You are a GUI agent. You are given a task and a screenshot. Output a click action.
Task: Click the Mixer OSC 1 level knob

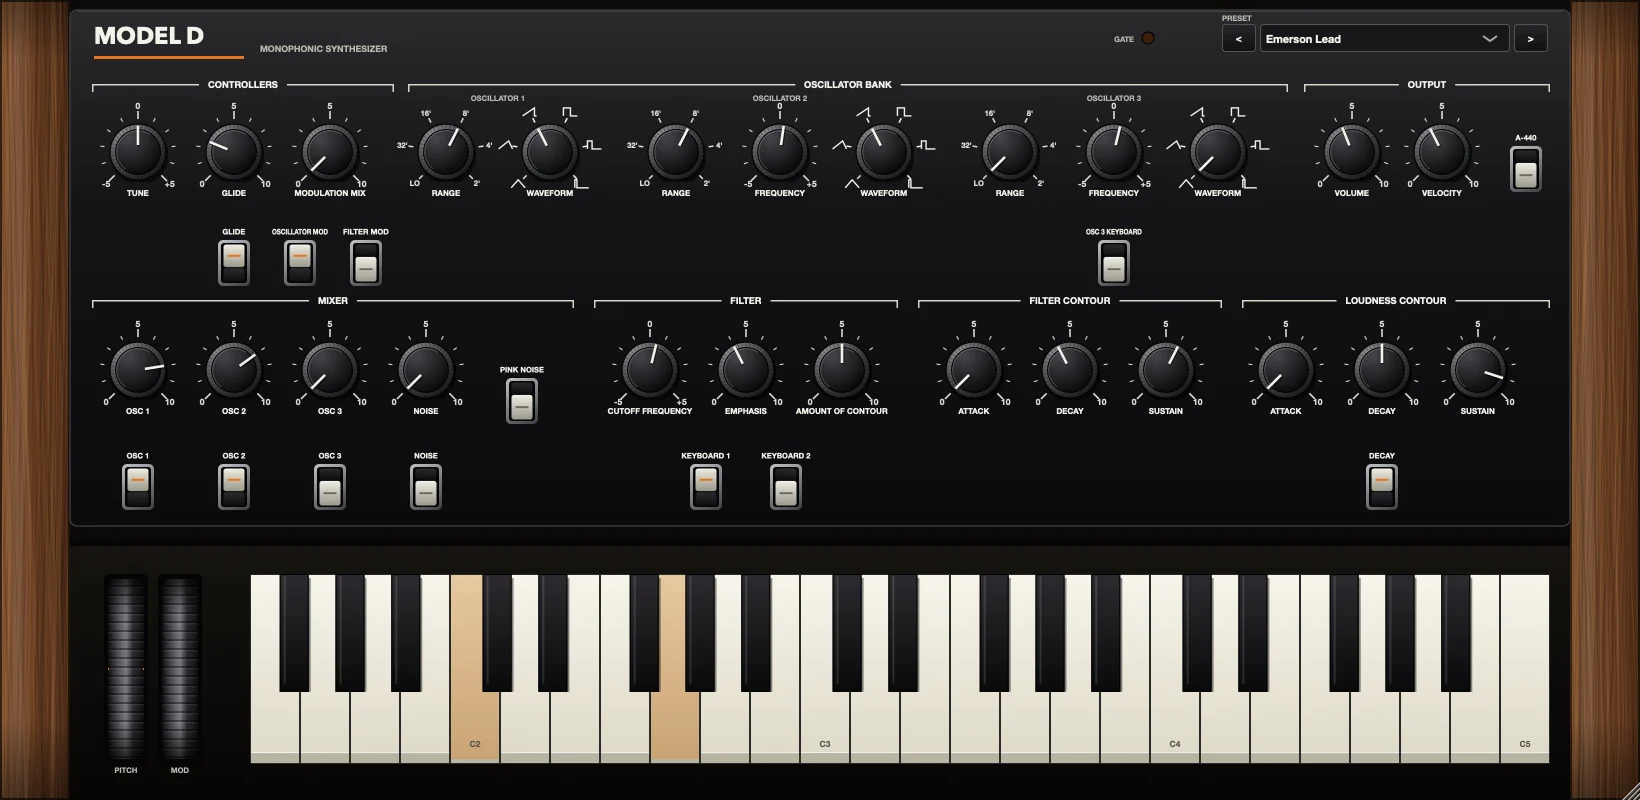[x=138, y=370]
